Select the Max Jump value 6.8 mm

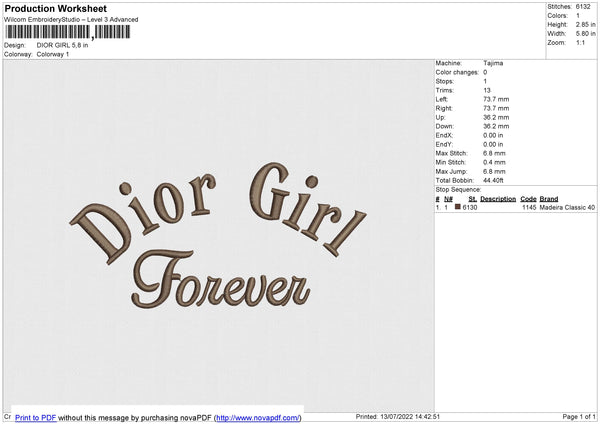click(x=494, y=172)
